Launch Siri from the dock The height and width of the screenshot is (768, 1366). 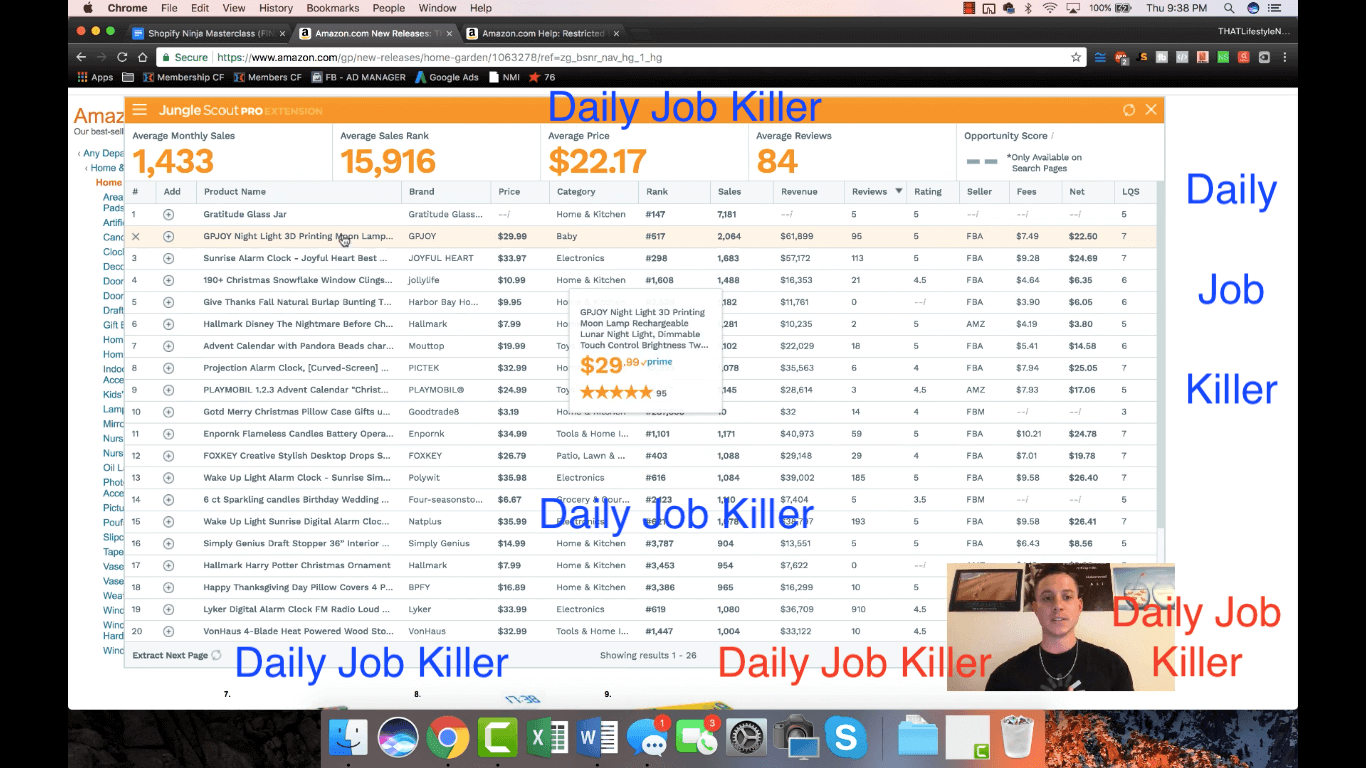[x=398, y=739]
